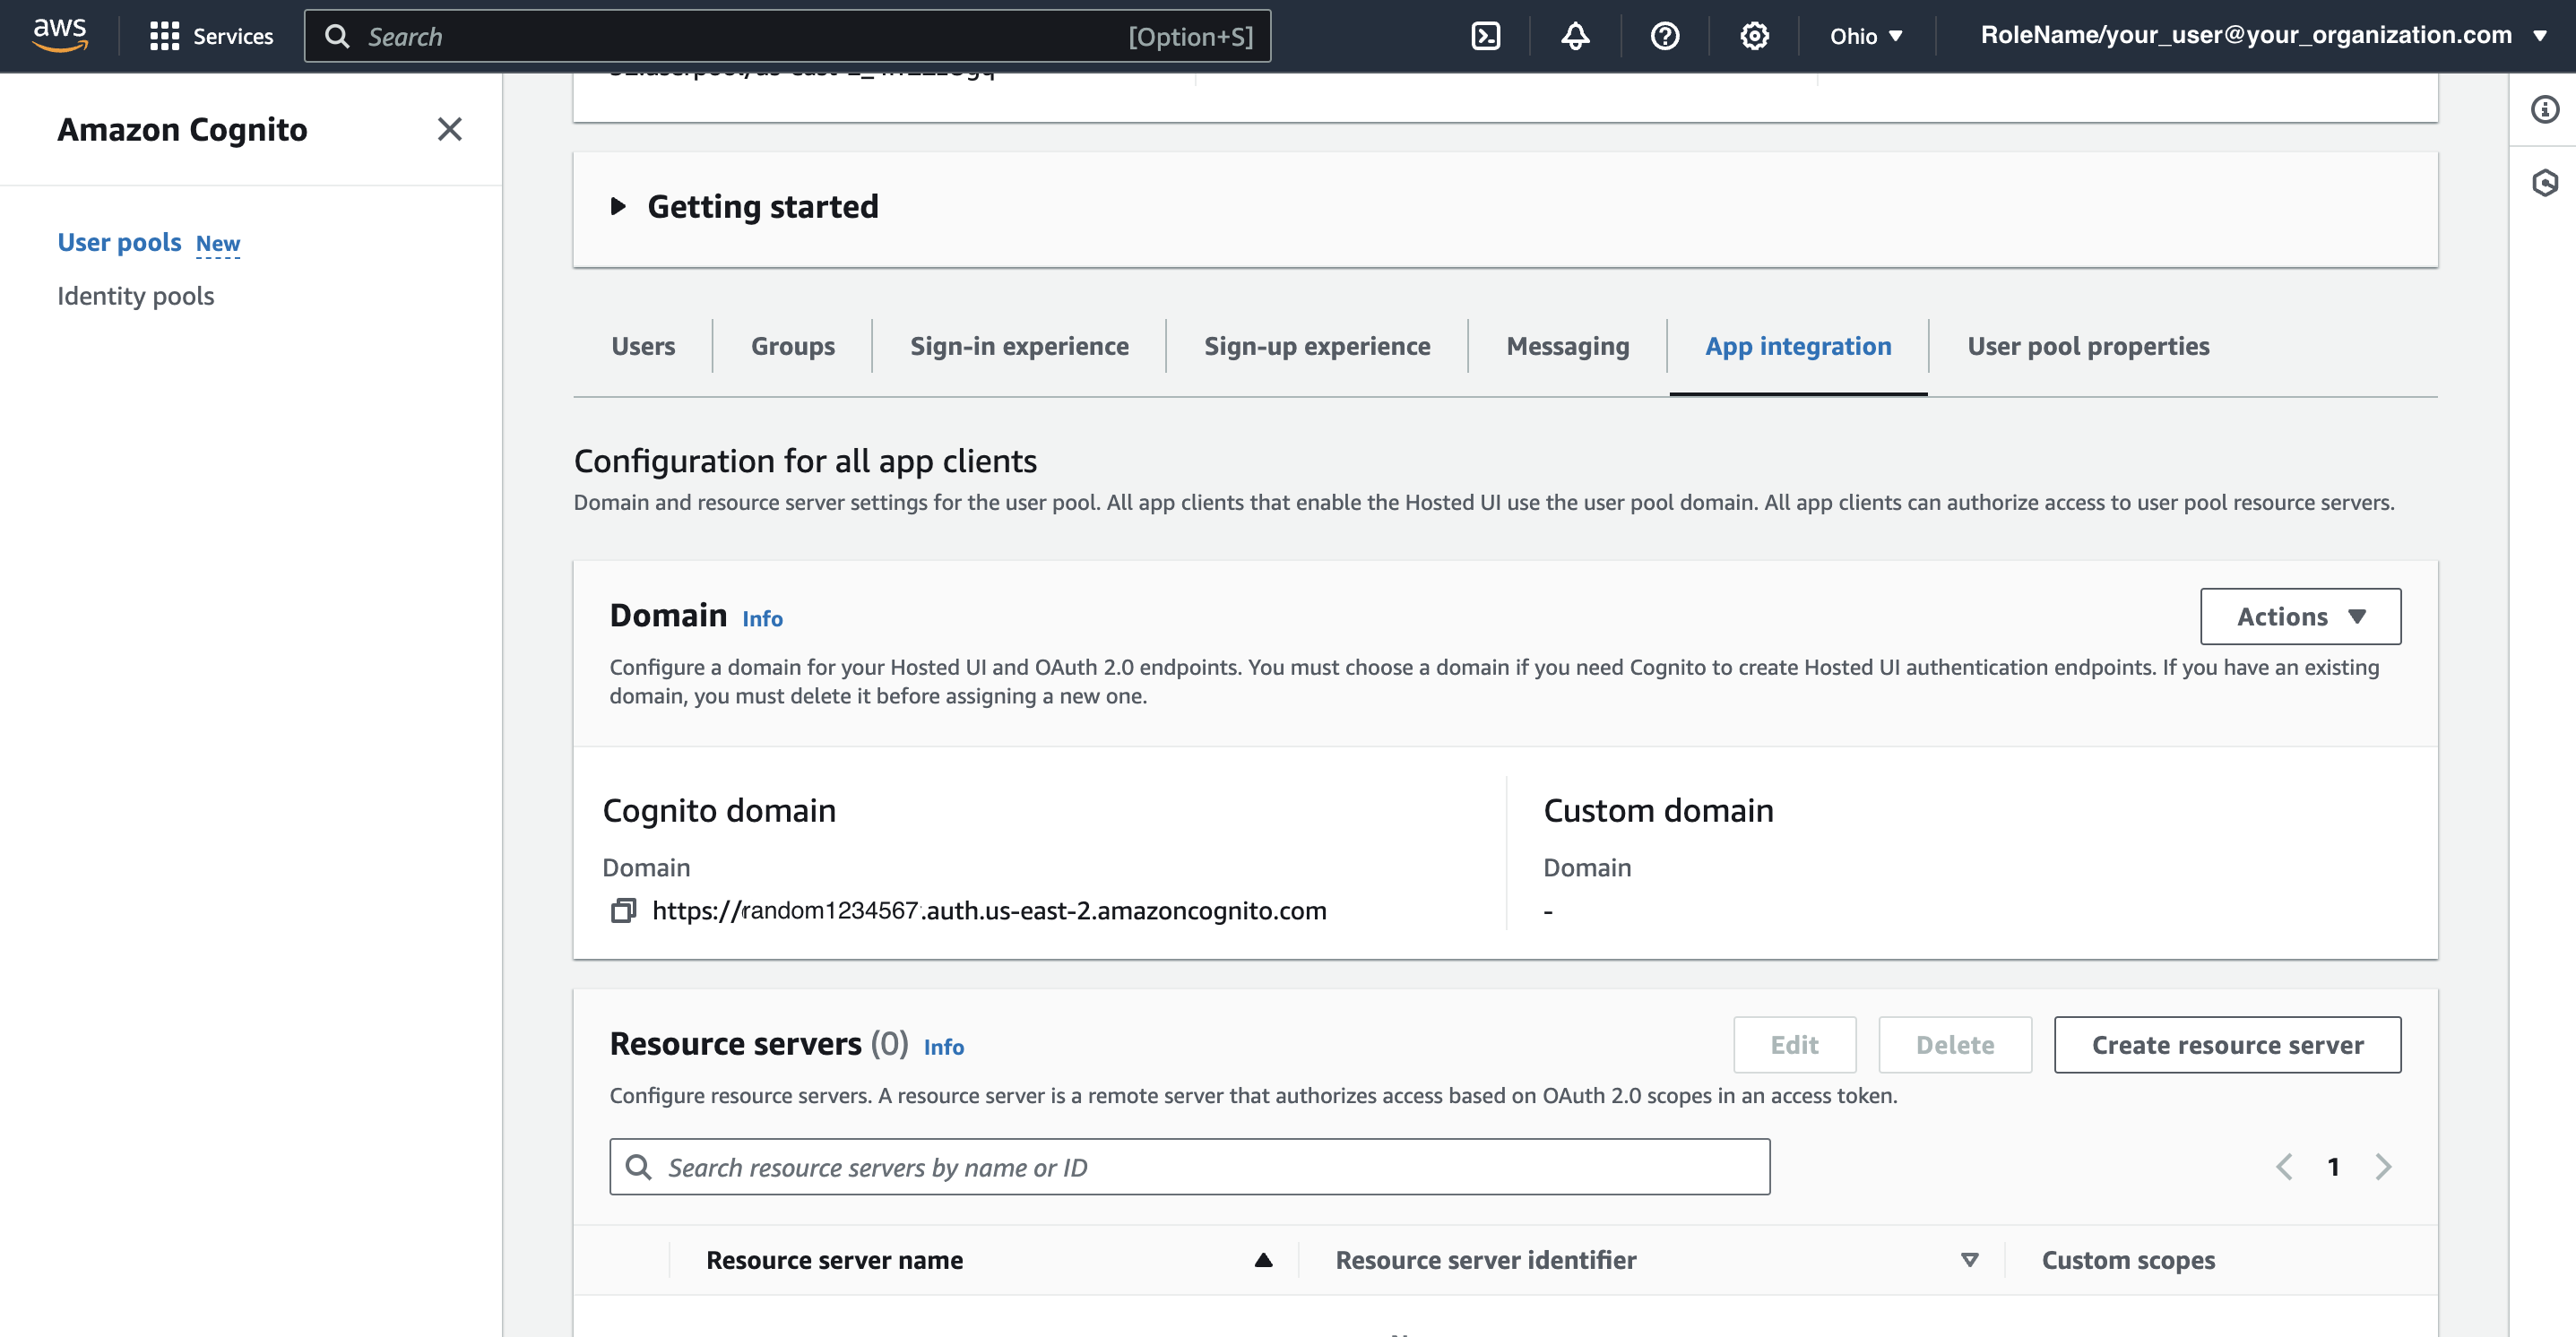Click the magnifier icon in resource servers search

pos(638,1167)
